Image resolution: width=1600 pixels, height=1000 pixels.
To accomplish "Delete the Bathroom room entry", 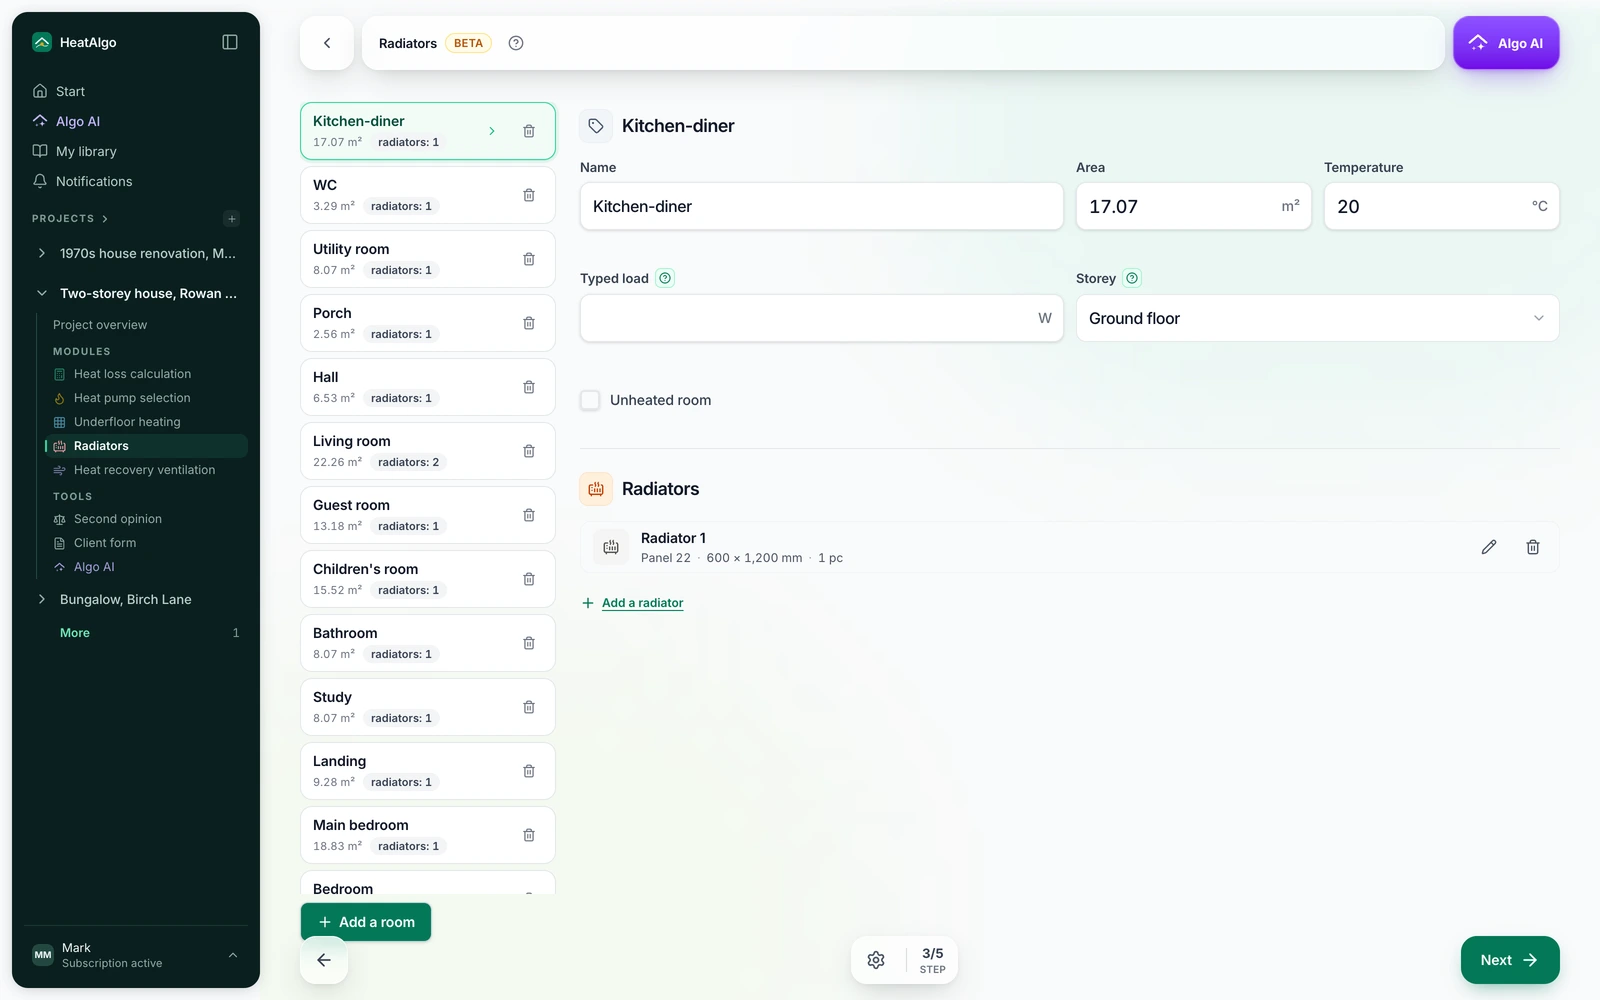I will pos(529,643).
